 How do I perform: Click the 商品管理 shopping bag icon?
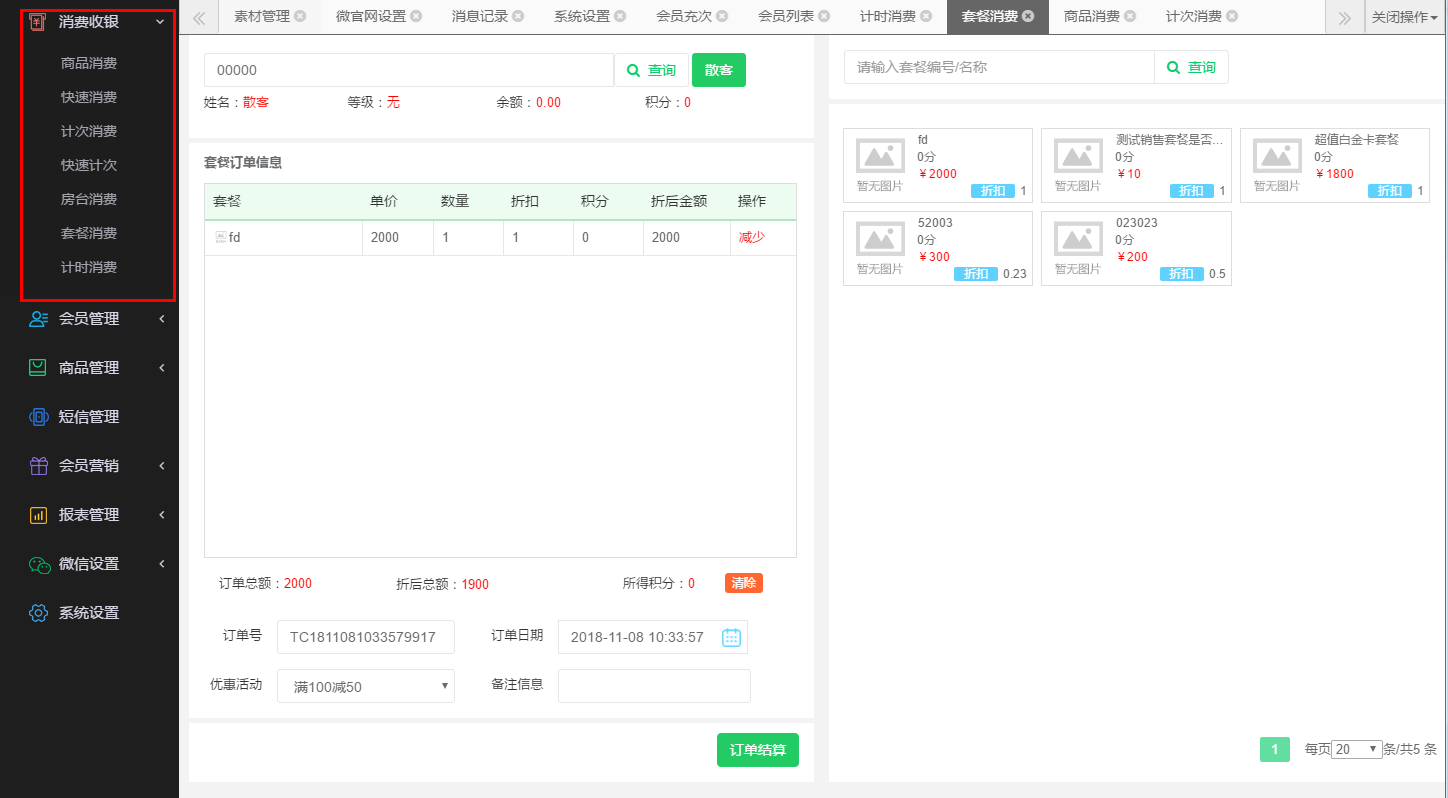(x=38, y=368)
